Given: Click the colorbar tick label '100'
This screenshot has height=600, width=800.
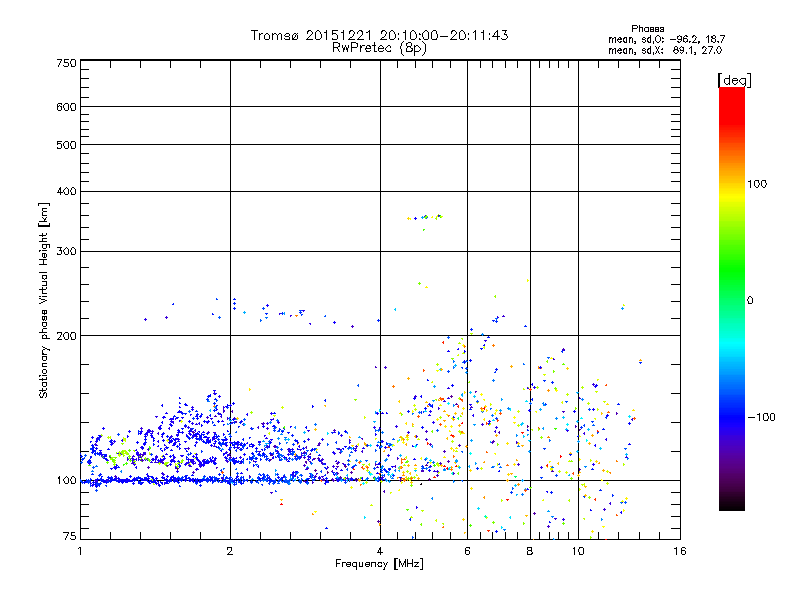Looking at the screenshot, I should tap(757, 184).
